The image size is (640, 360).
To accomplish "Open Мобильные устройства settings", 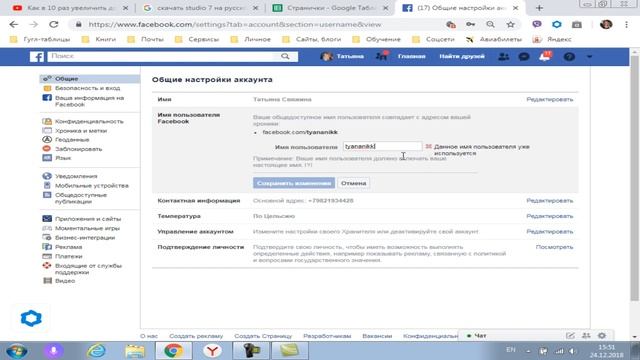I will coord(91,186).
